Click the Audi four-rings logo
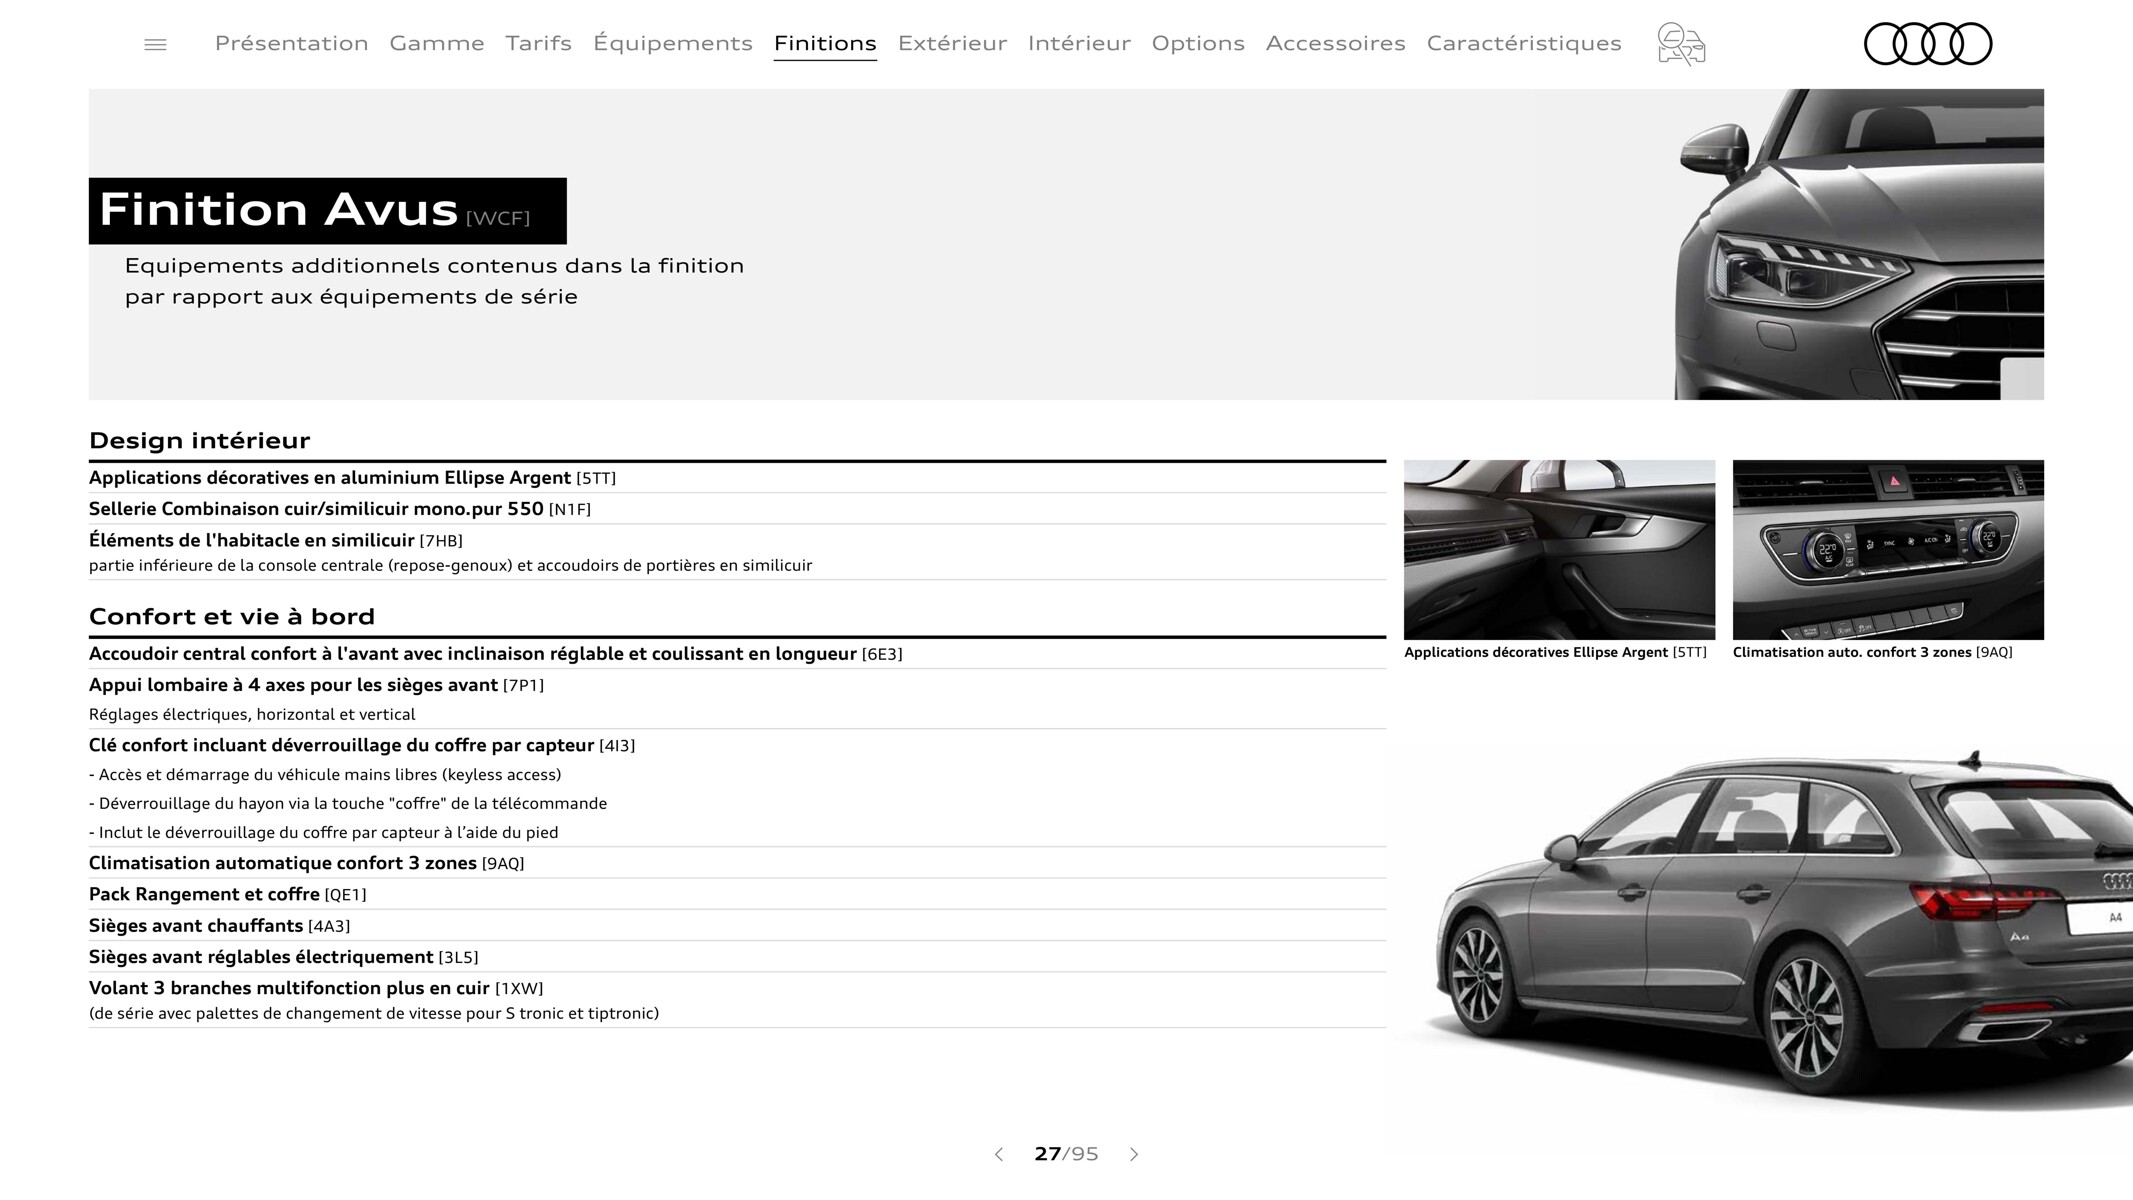Image resolution: width=2133 pixels, height=1200 pixels. tap(1928, 44)
